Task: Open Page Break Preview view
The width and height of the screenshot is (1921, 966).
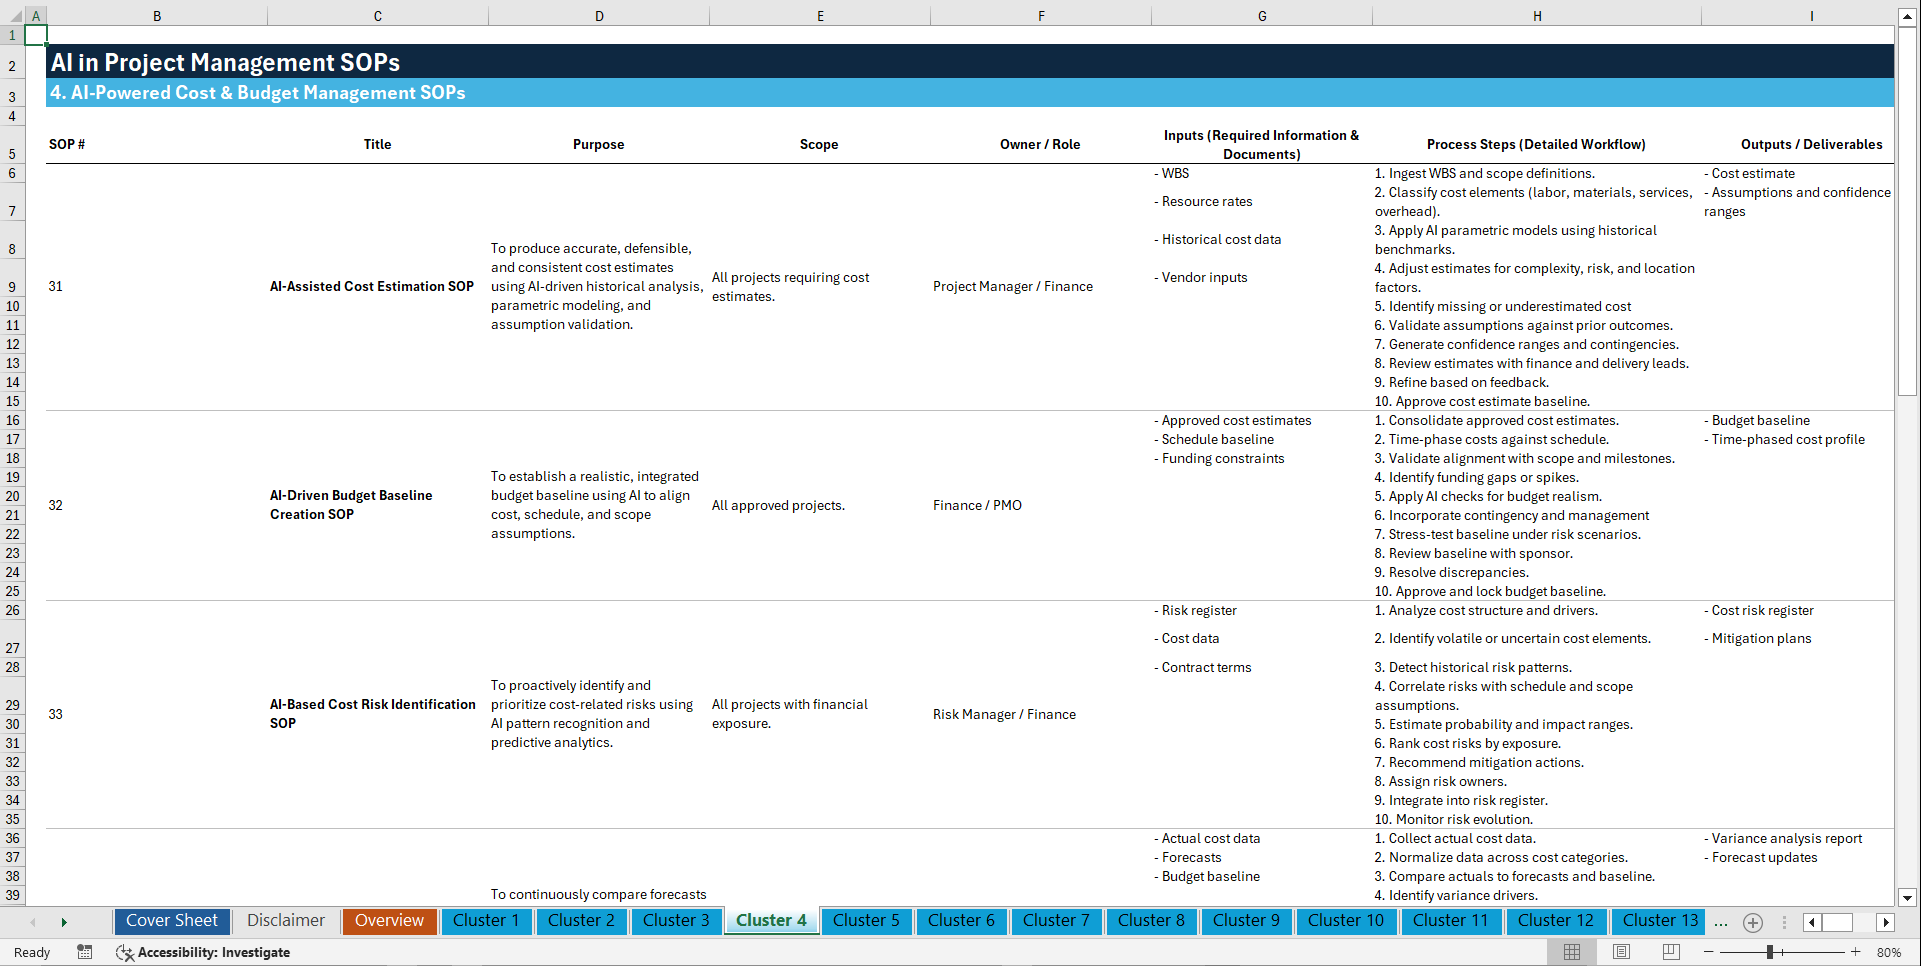Action: (x=1670, y=952)
